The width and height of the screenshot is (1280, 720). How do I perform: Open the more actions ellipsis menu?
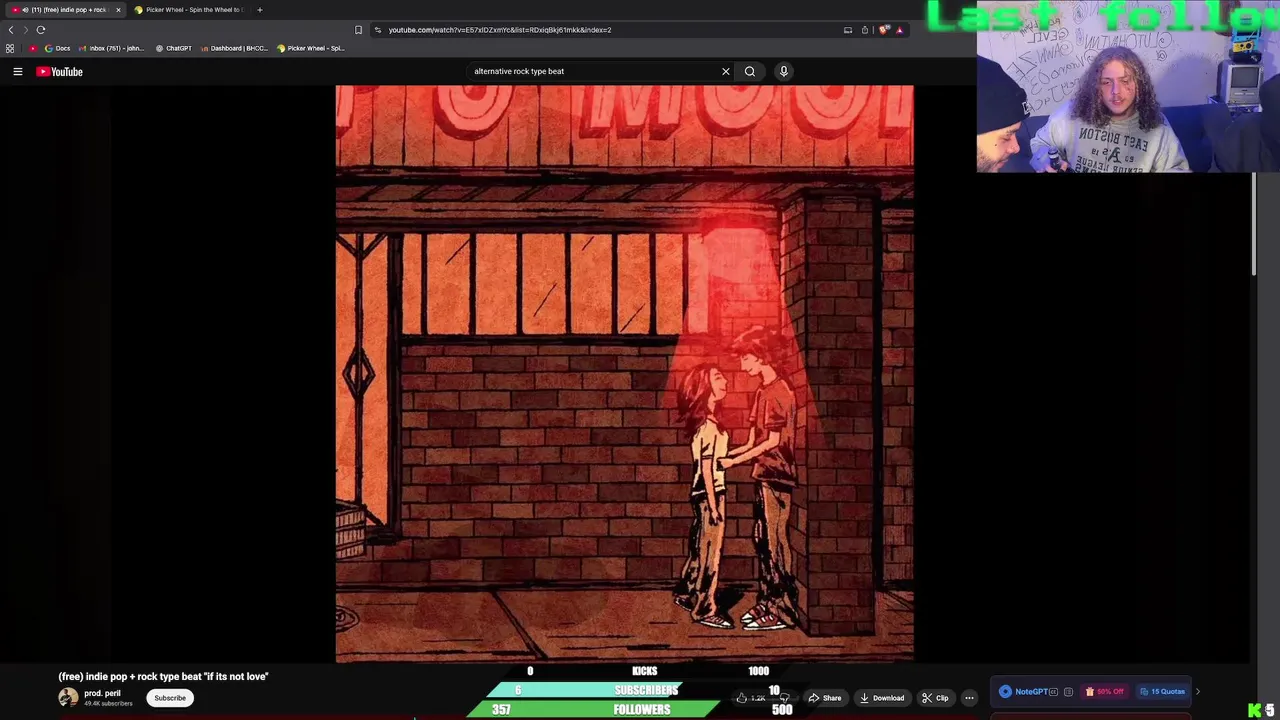click(x=969, y=698)
